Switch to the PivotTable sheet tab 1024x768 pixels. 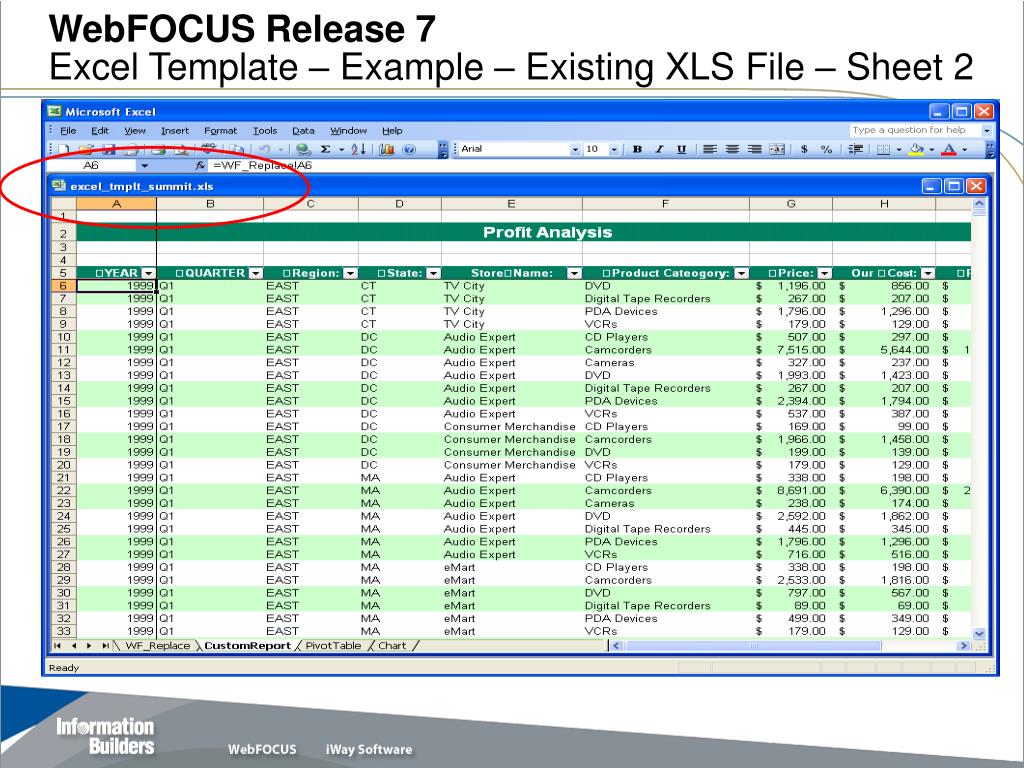[x=333, y=646]
